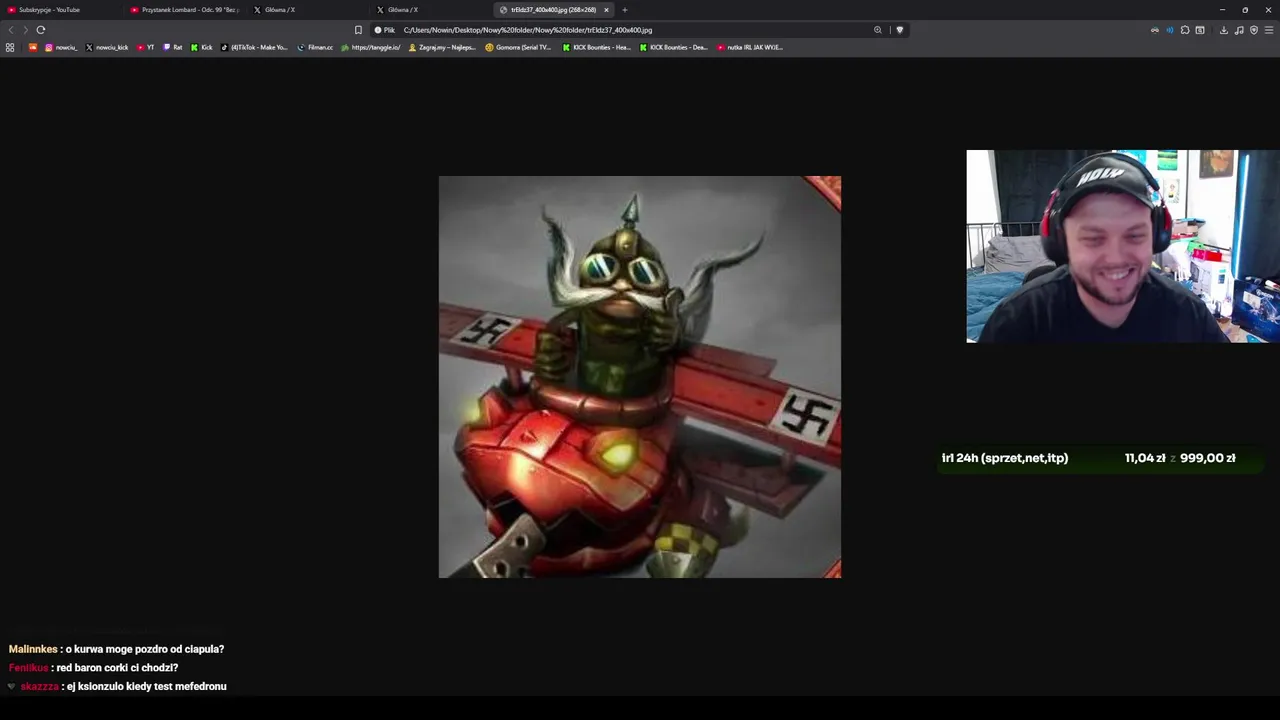The width and height of the screenshot is (1280, 720).
Task: Open the apps grid icon on bookmarks bar
Action: coord(10,47)
